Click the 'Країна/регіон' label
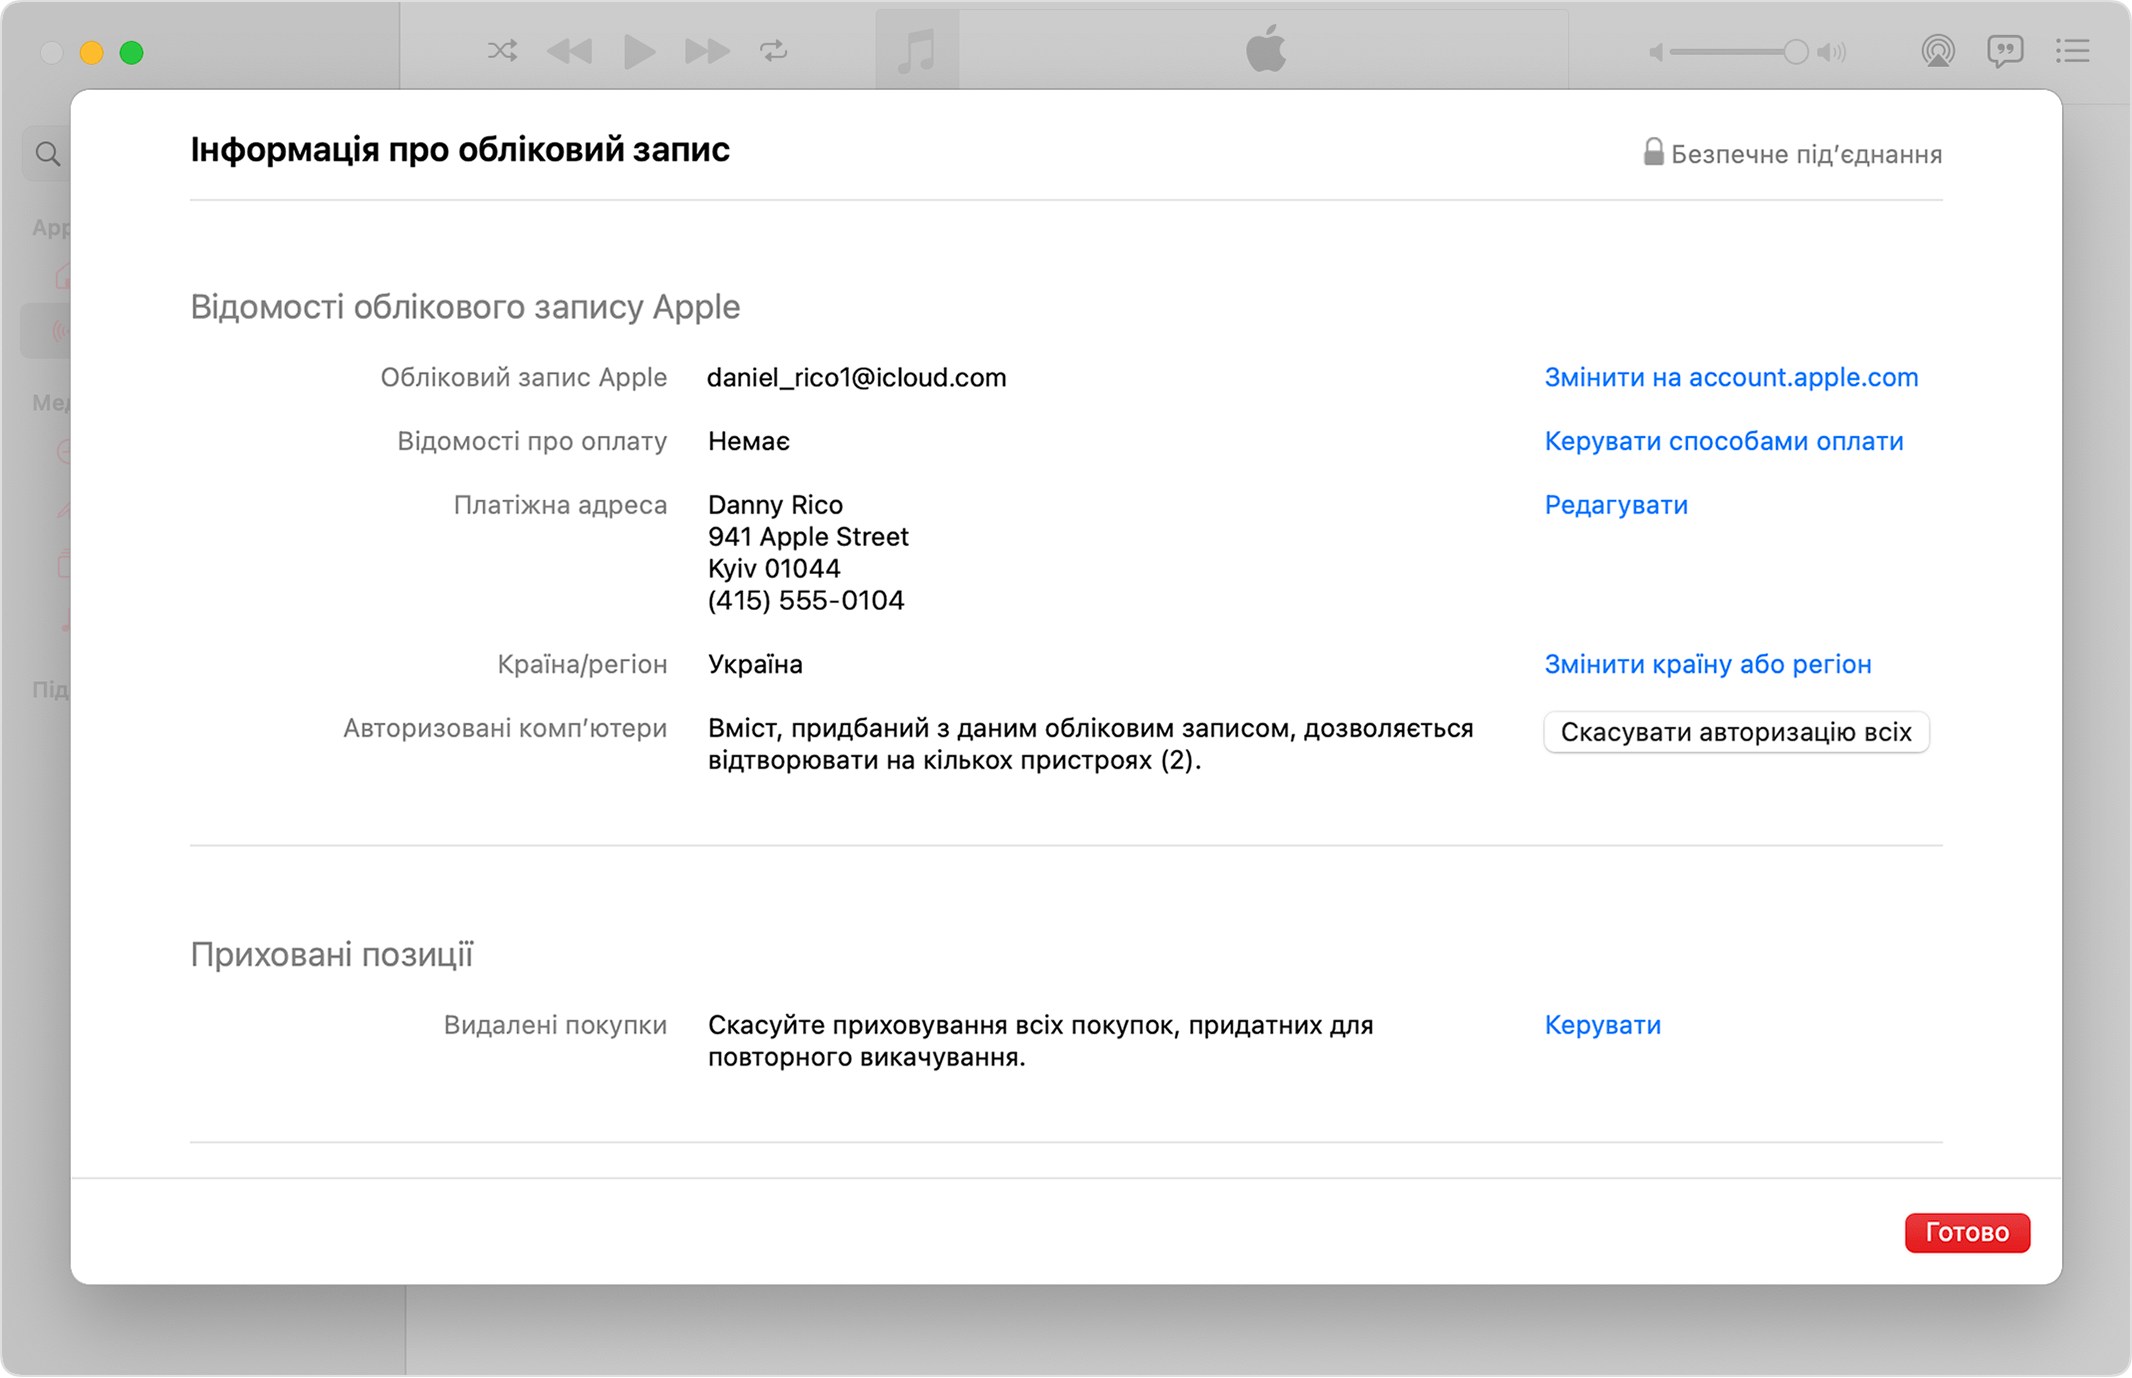Screen dimensions: 2132x1378 coord(582,665)
